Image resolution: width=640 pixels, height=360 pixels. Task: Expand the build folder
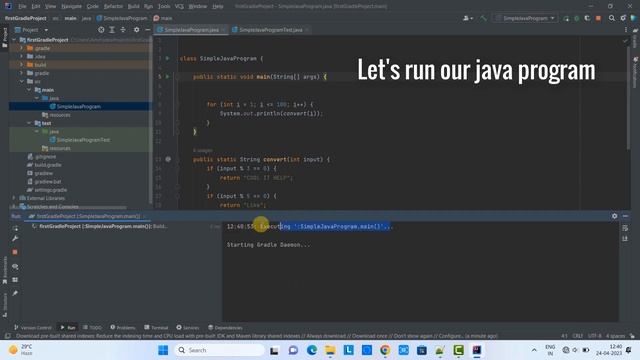[22, 64]
